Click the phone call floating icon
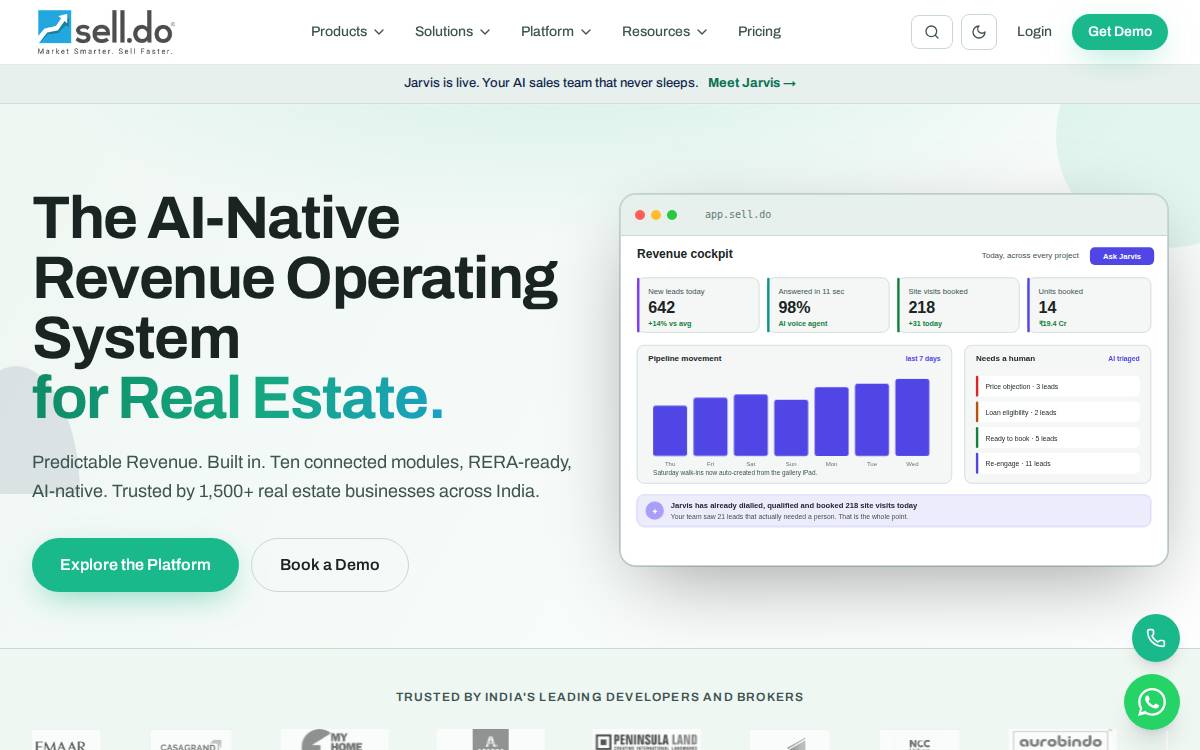1200x750 pixels. click(1156, 638)
